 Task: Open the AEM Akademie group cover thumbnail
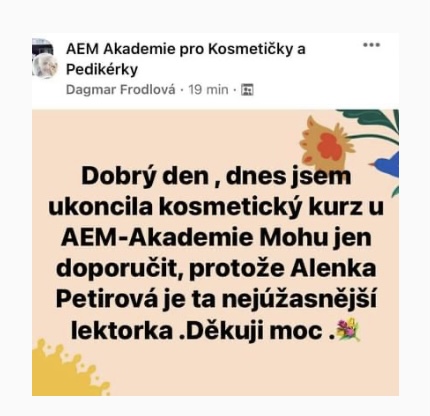[x=43, y=47]
